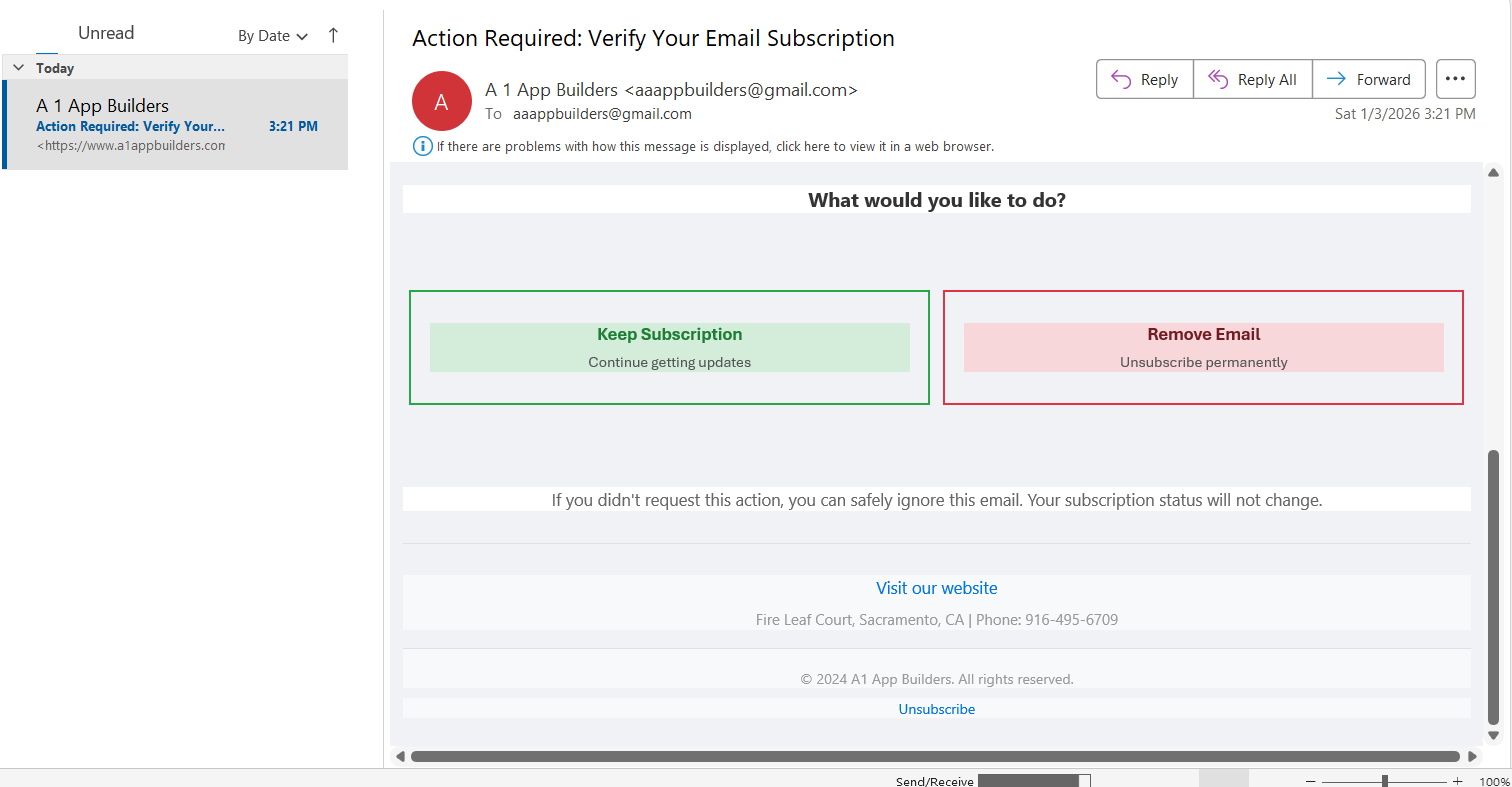Click the vertical scrollbar down arrow
The image size is (1512, 787).
click(1493, 735)
